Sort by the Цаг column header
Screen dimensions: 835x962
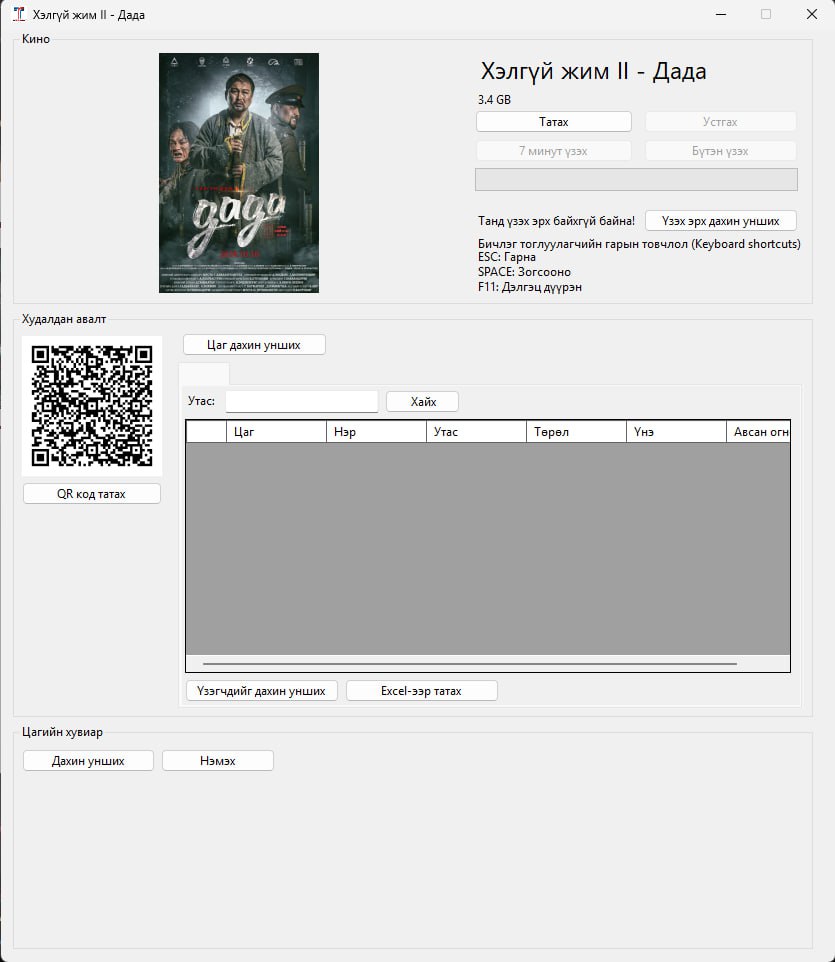point(276,432)
